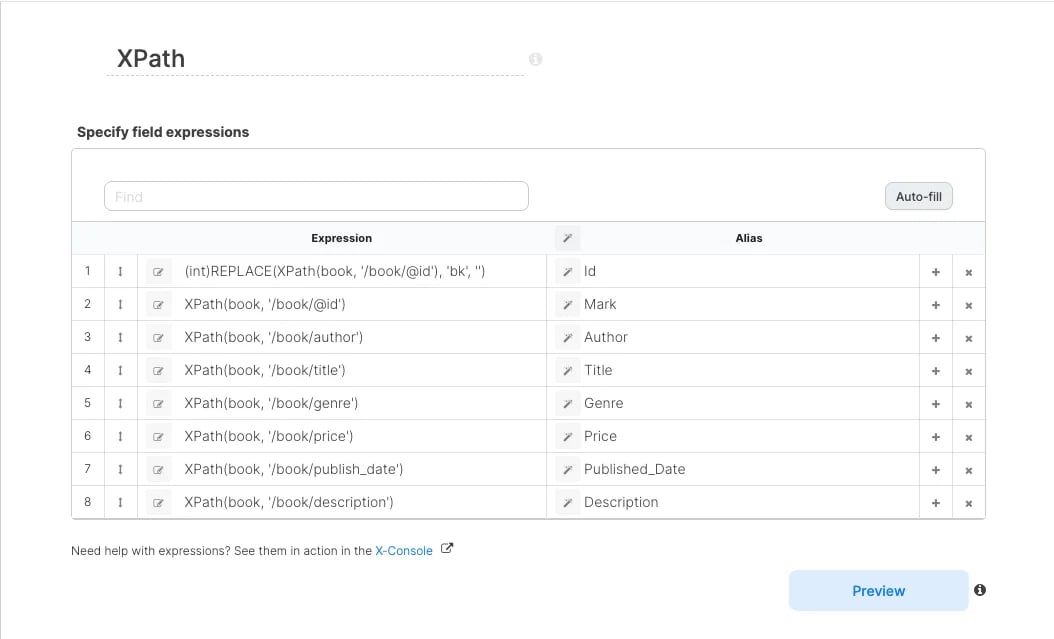The height and width of the screenshot is (639, 1054).
Task: Click the info icon beside the XPath title
Action: click(535, 59)
